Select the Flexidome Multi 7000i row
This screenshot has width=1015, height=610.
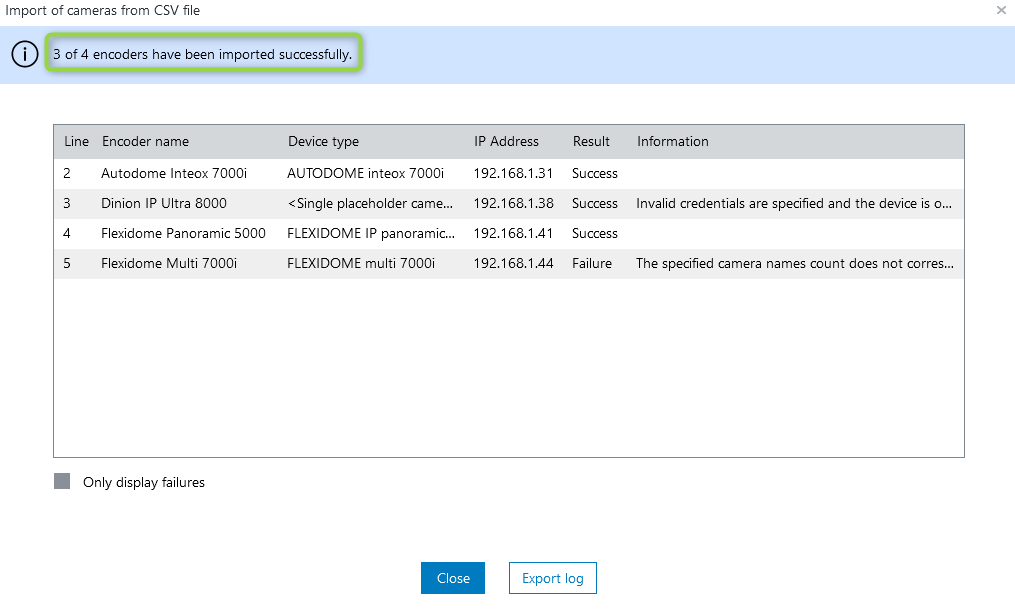tap(169, 263)
